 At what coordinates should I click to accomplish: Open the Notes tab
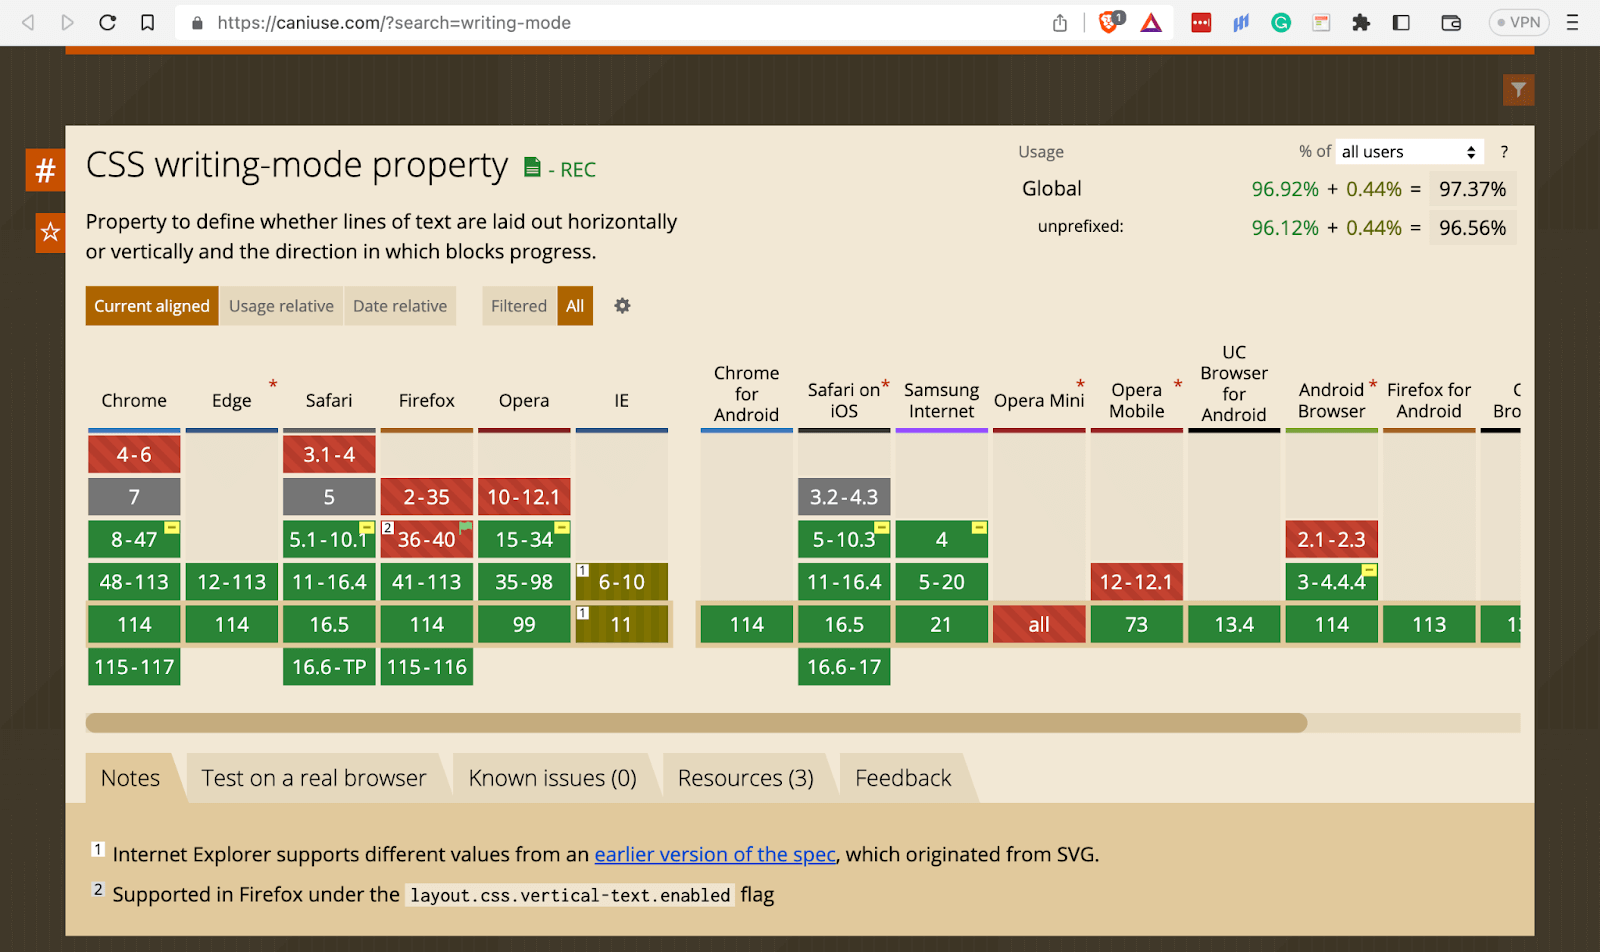pos(130,778)
